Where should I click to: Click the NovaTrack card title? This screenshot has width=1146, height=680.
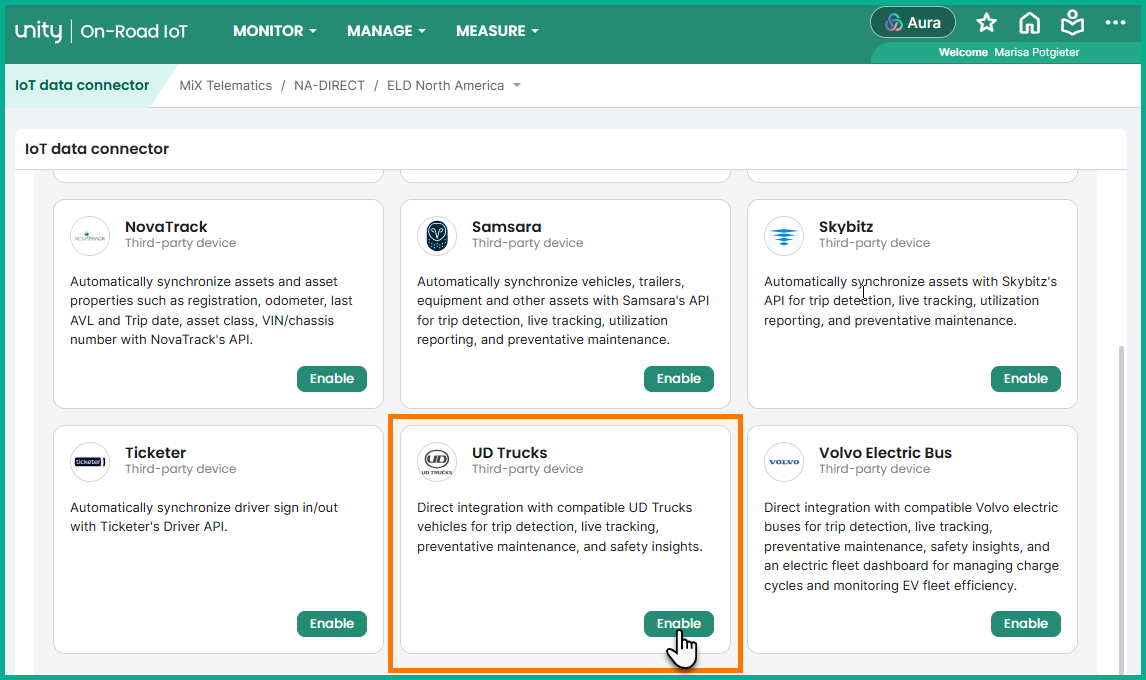coord(166,227)
